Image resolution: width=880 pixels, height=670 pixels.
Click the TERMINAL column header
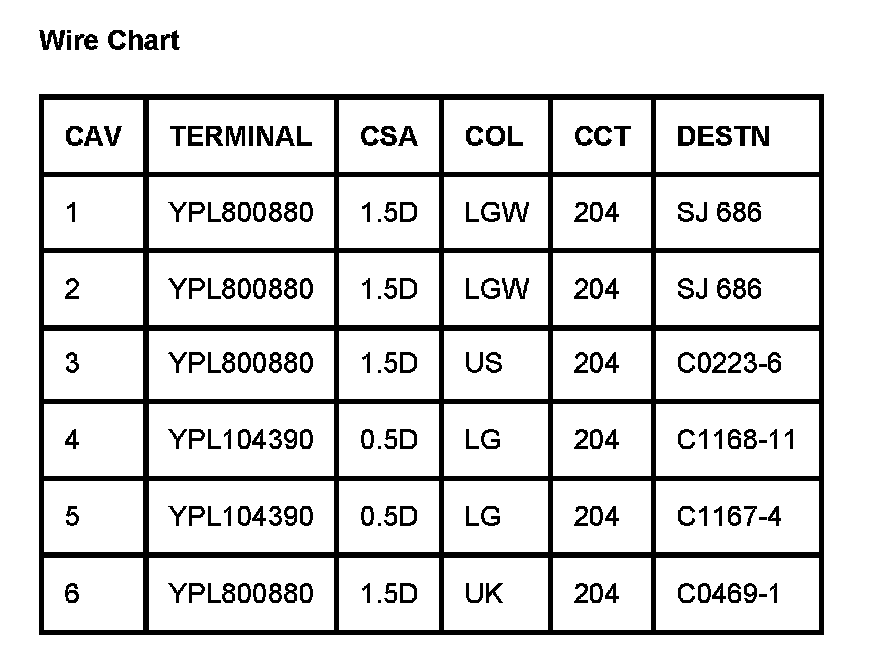pyautogui.click(x=240, y=136)
